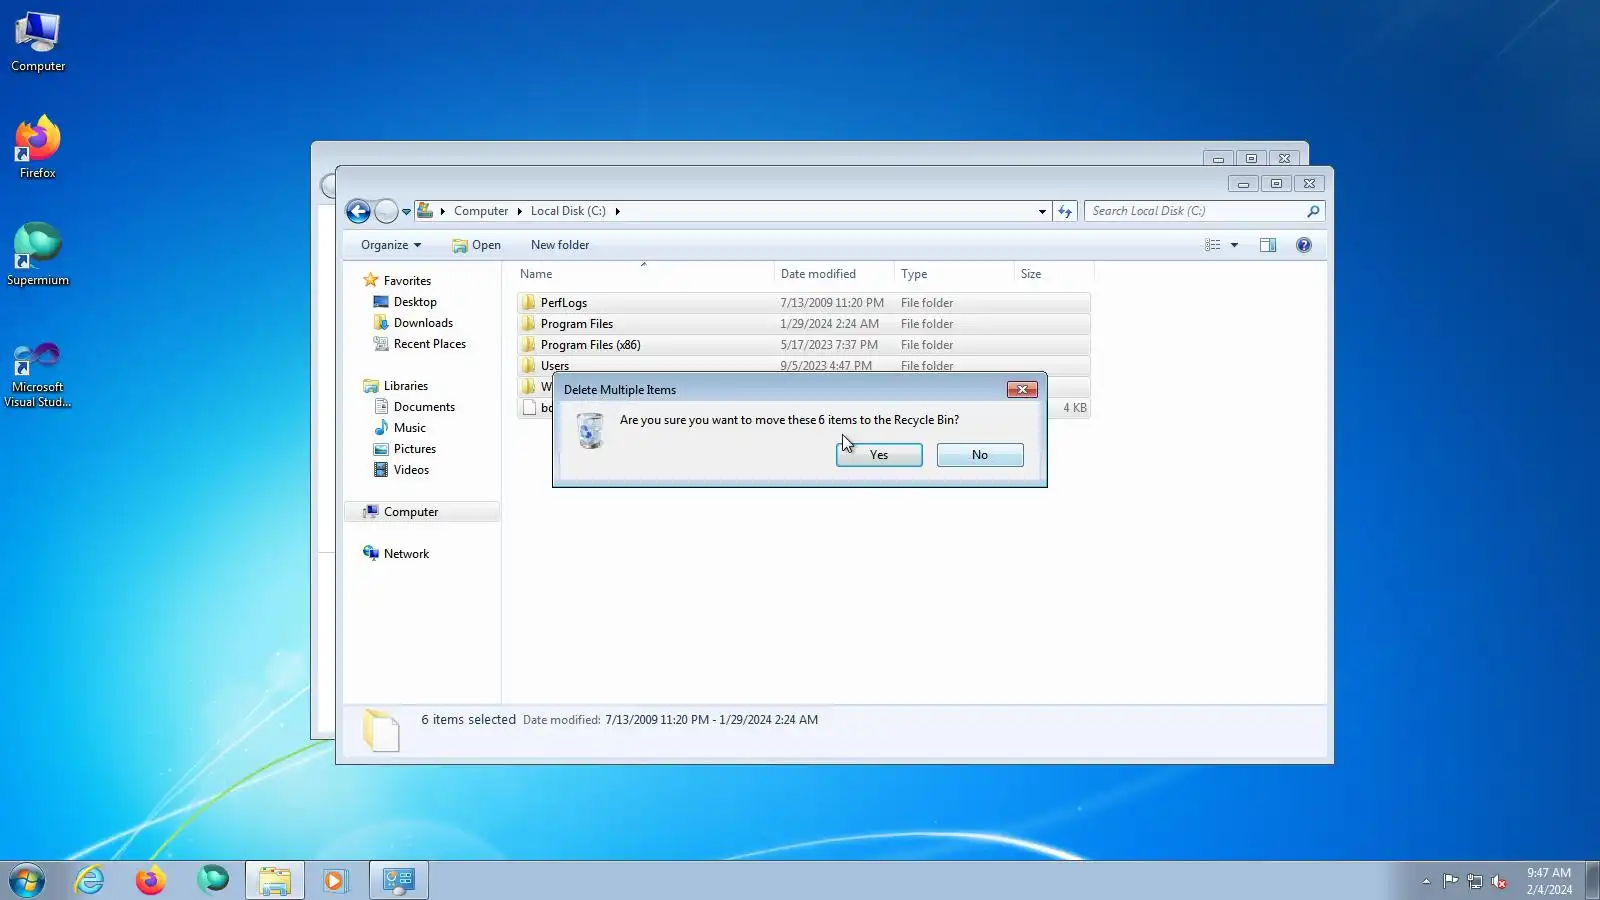Open the Windows Start menu
Image resolution: width=1600 pixels, height=900 pixels.
(27, 880)
